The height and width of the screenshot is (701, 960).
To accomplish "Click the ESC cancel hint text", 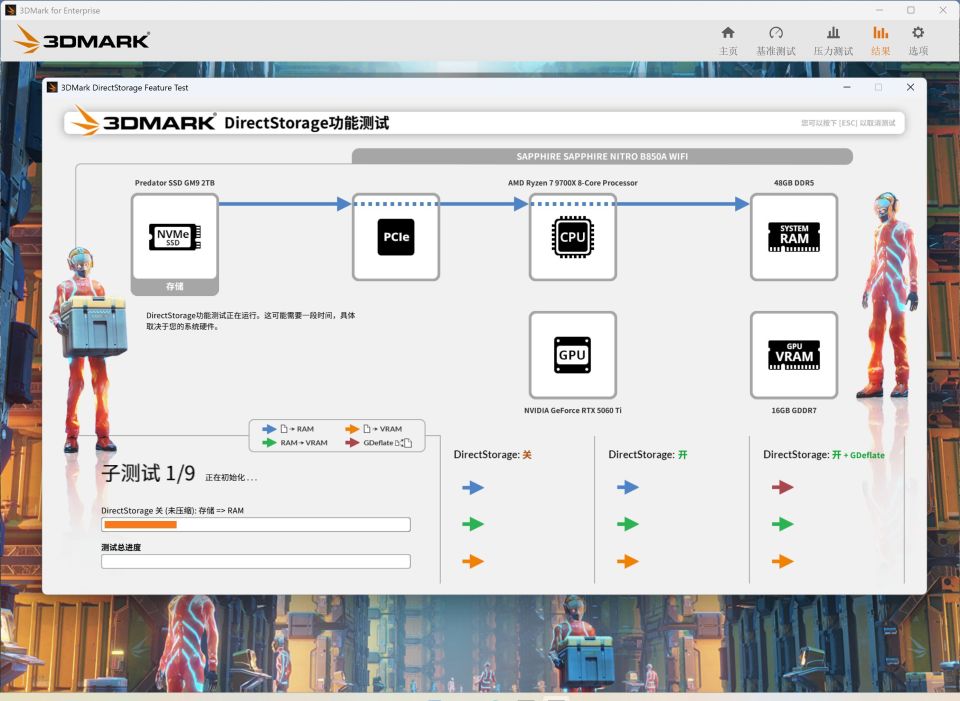I will pyautogui.click(x=848, y=123).
